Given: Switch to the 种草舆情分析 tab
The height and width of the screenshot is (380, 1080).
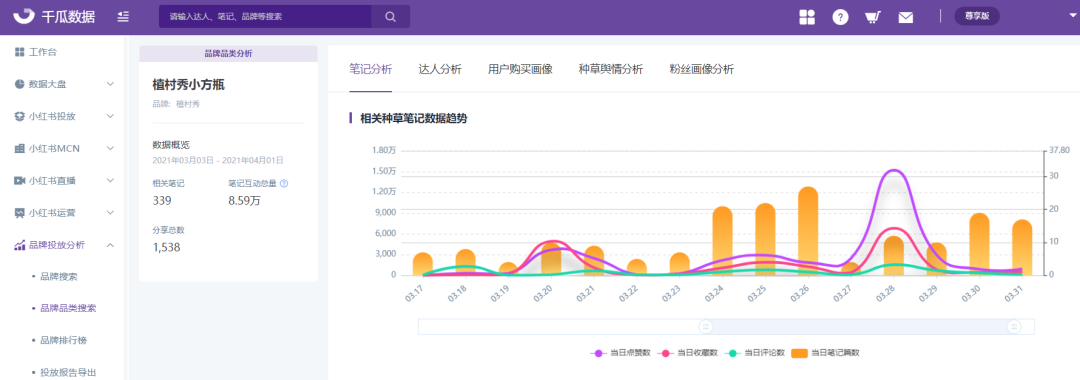Looking at the screenshot, I should (611, 69).
